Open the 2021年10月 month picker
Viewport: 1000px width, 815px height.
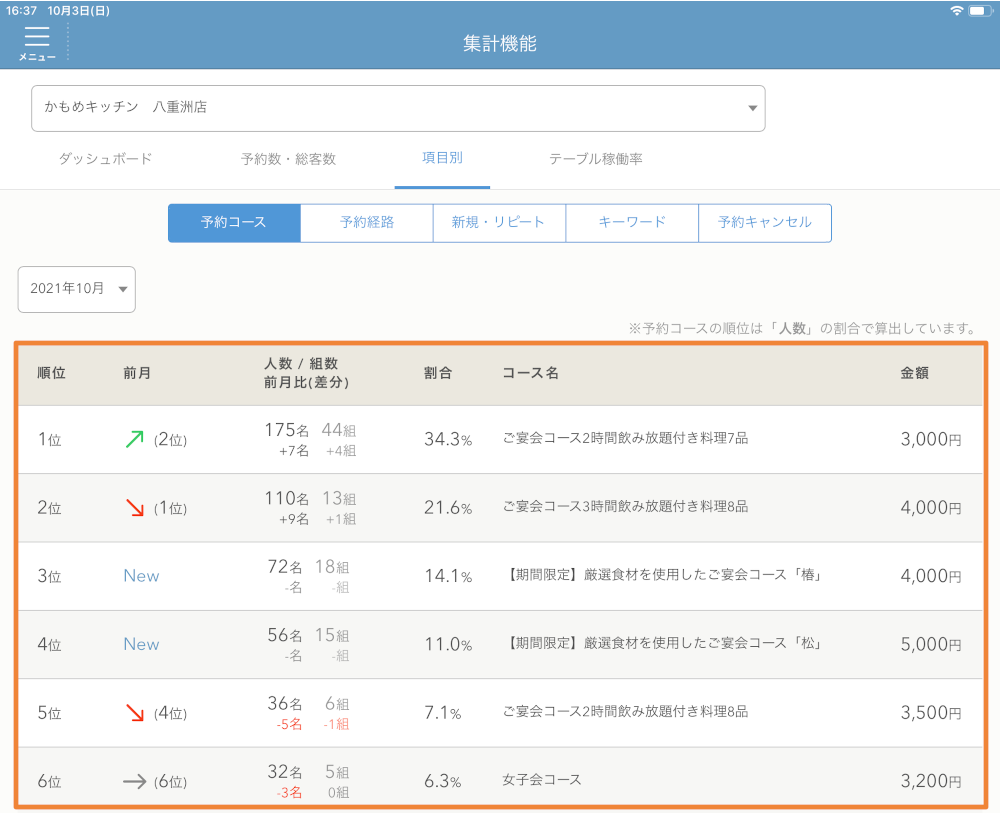point(76,289)
